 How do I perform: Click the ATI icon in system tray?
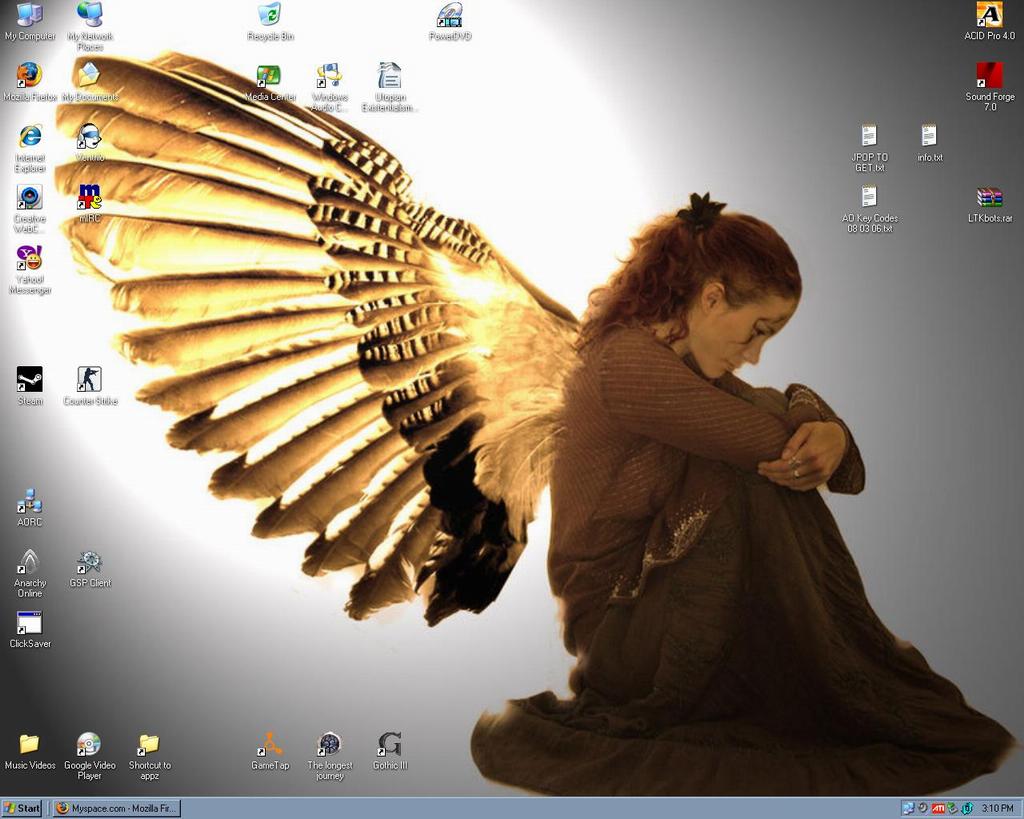(938, 808)
